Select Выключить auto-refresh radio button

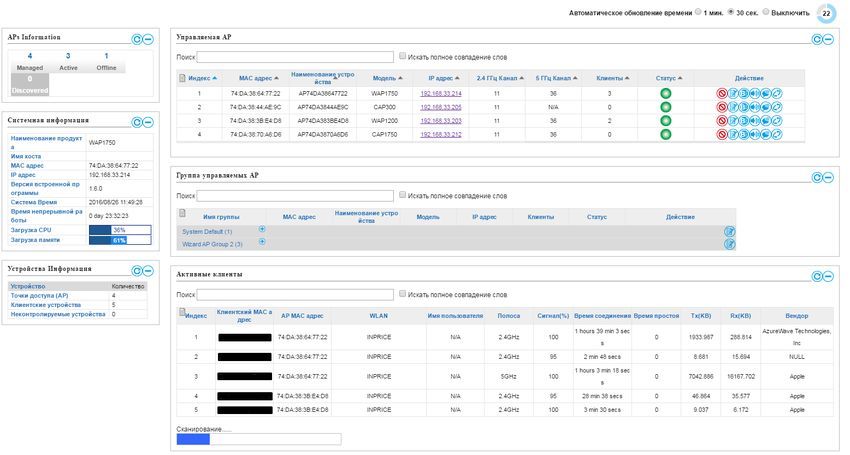click(765, 11)
